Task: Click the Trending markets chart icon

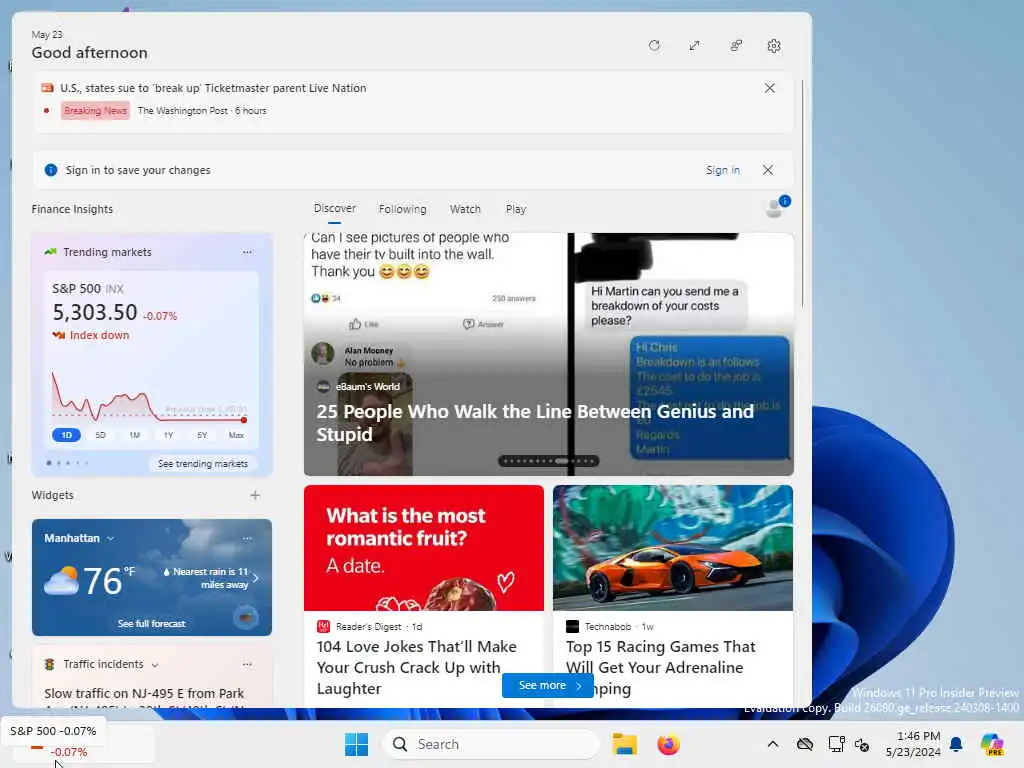Action: (50, 252)
